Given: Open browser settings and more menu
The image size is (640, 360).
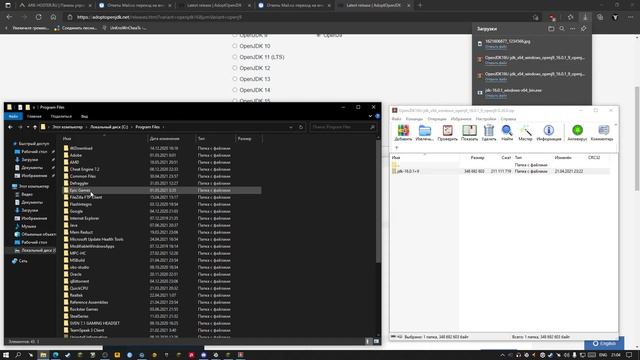Looking at the screenshot, I should pyautogui.click(x=631, y=17).
